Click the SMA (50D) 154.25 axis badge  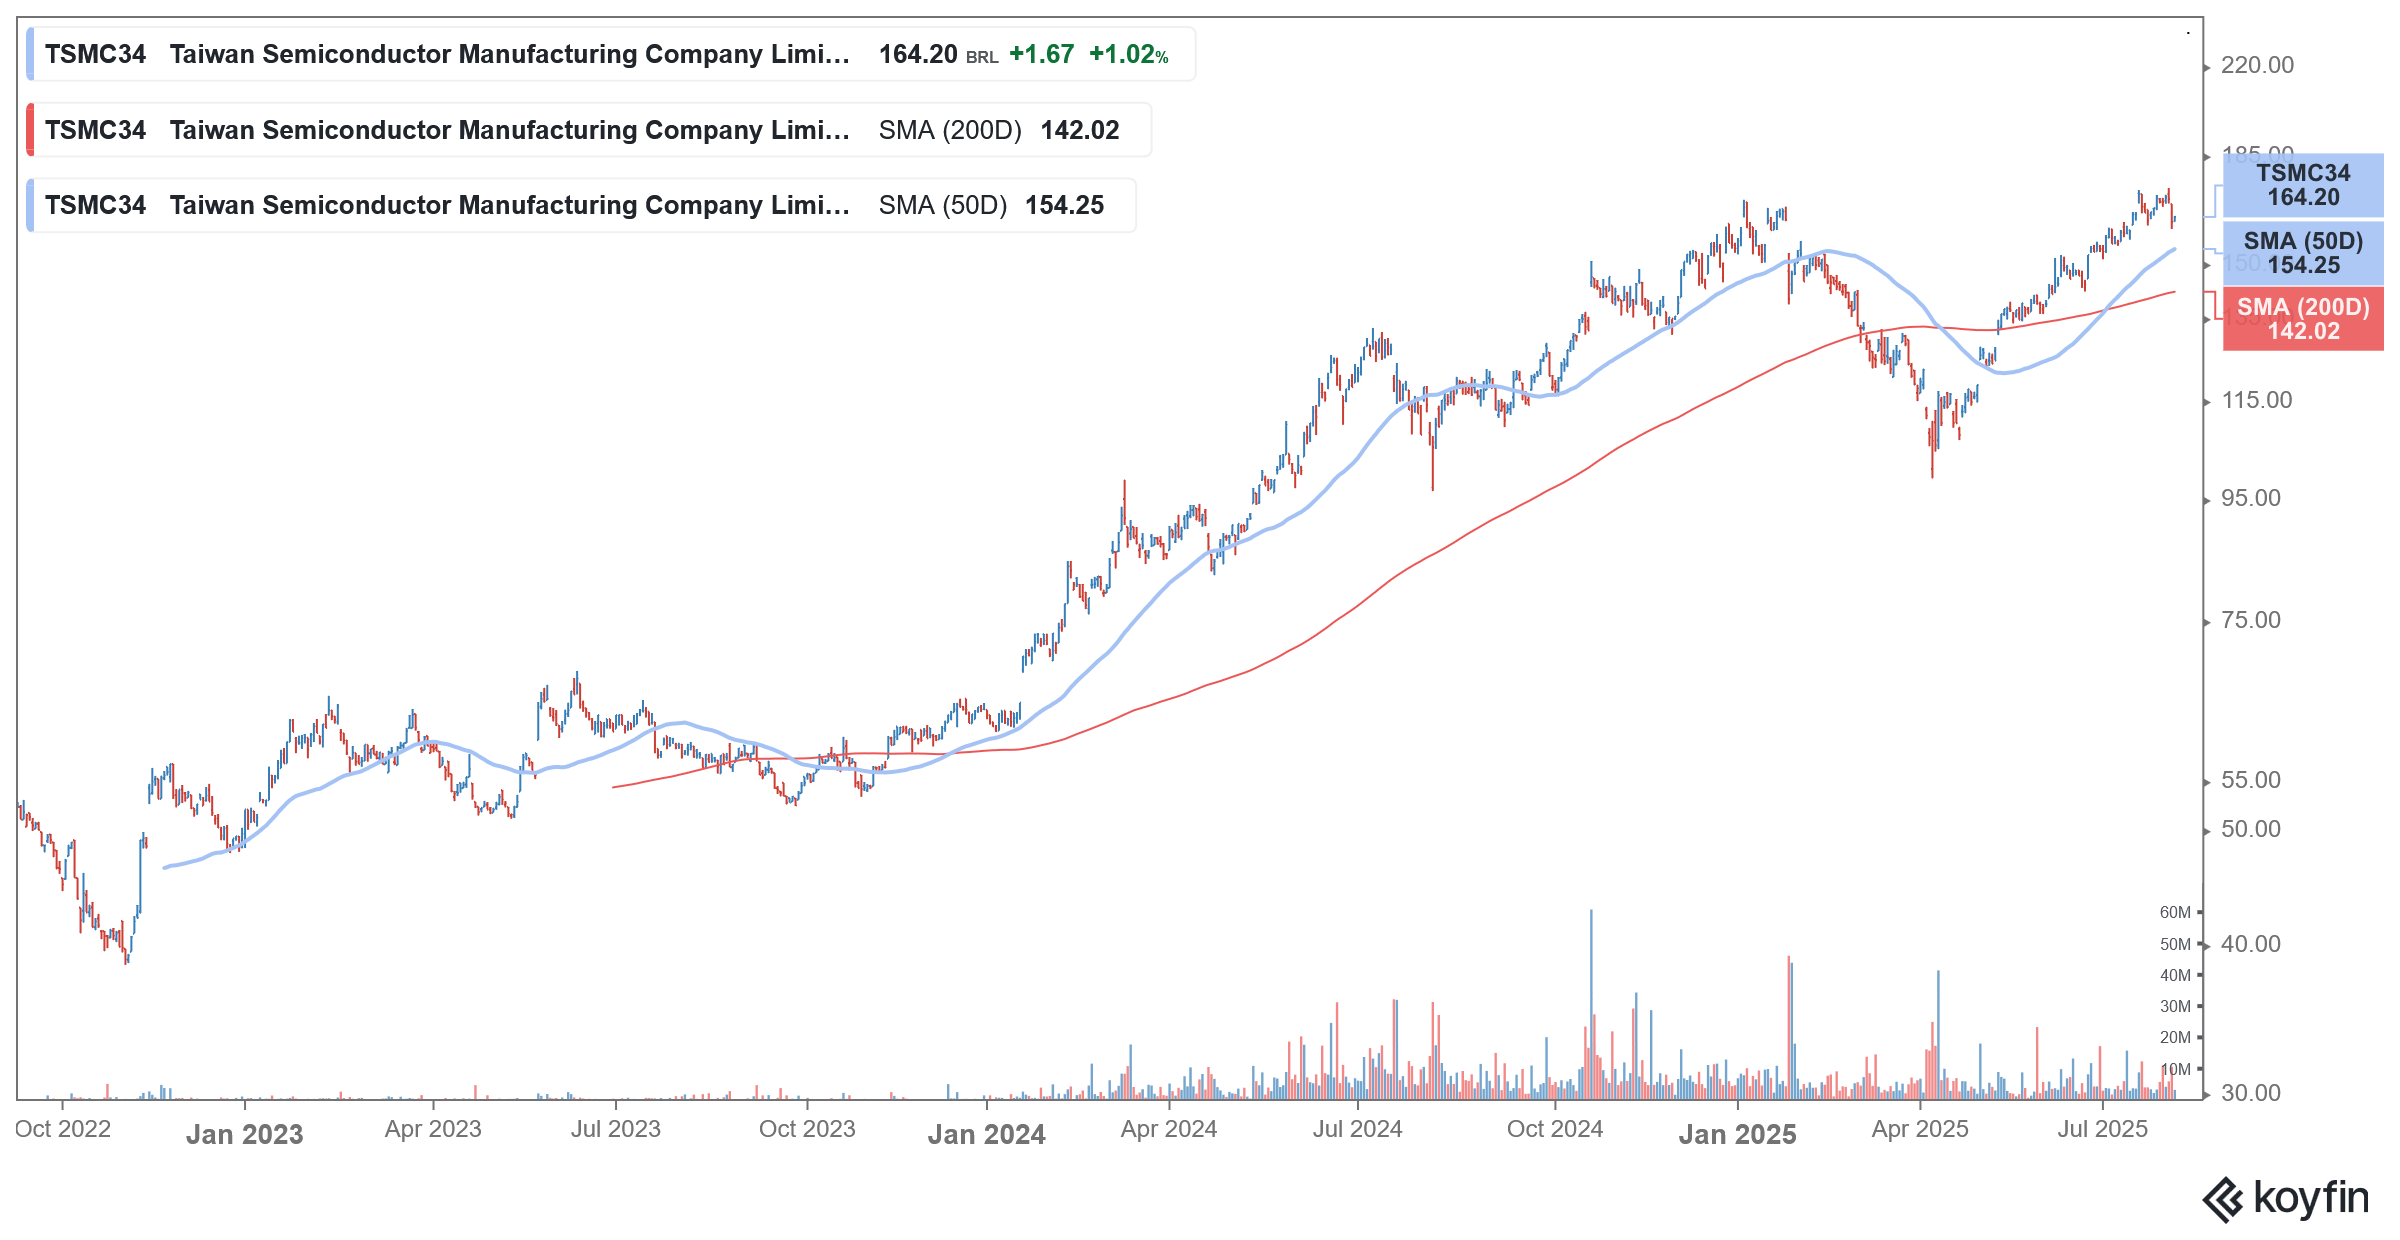pos(2302,254)
